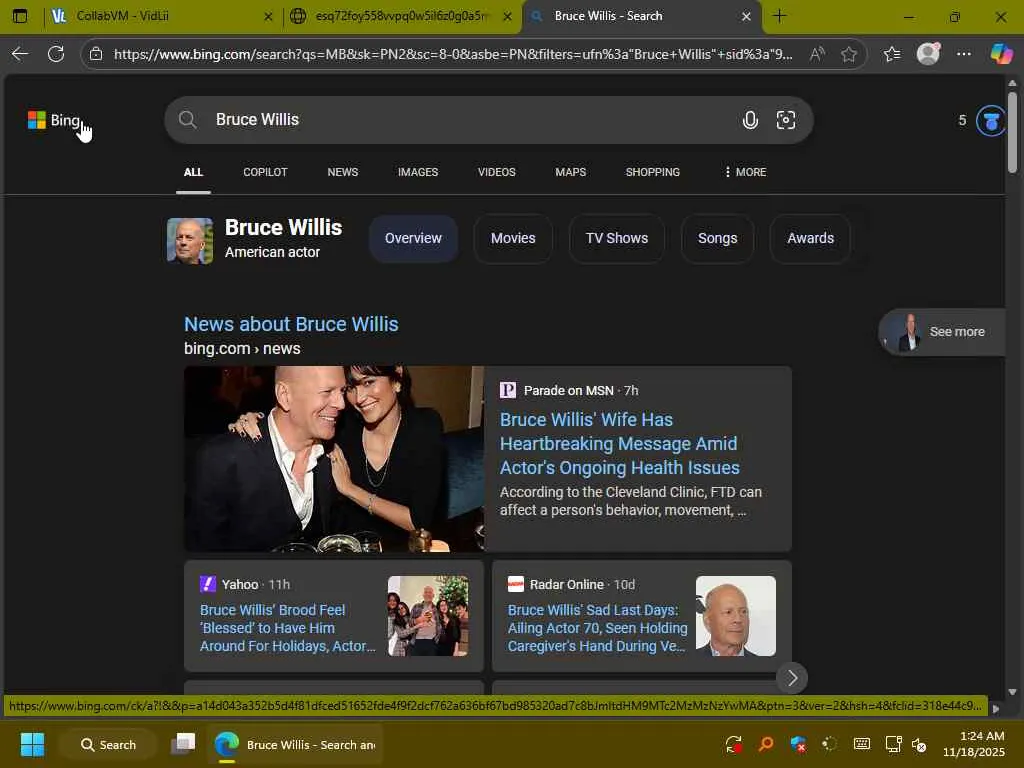Open a new browser tab
Screen dimensions: 1024x768
click(779, 16)
